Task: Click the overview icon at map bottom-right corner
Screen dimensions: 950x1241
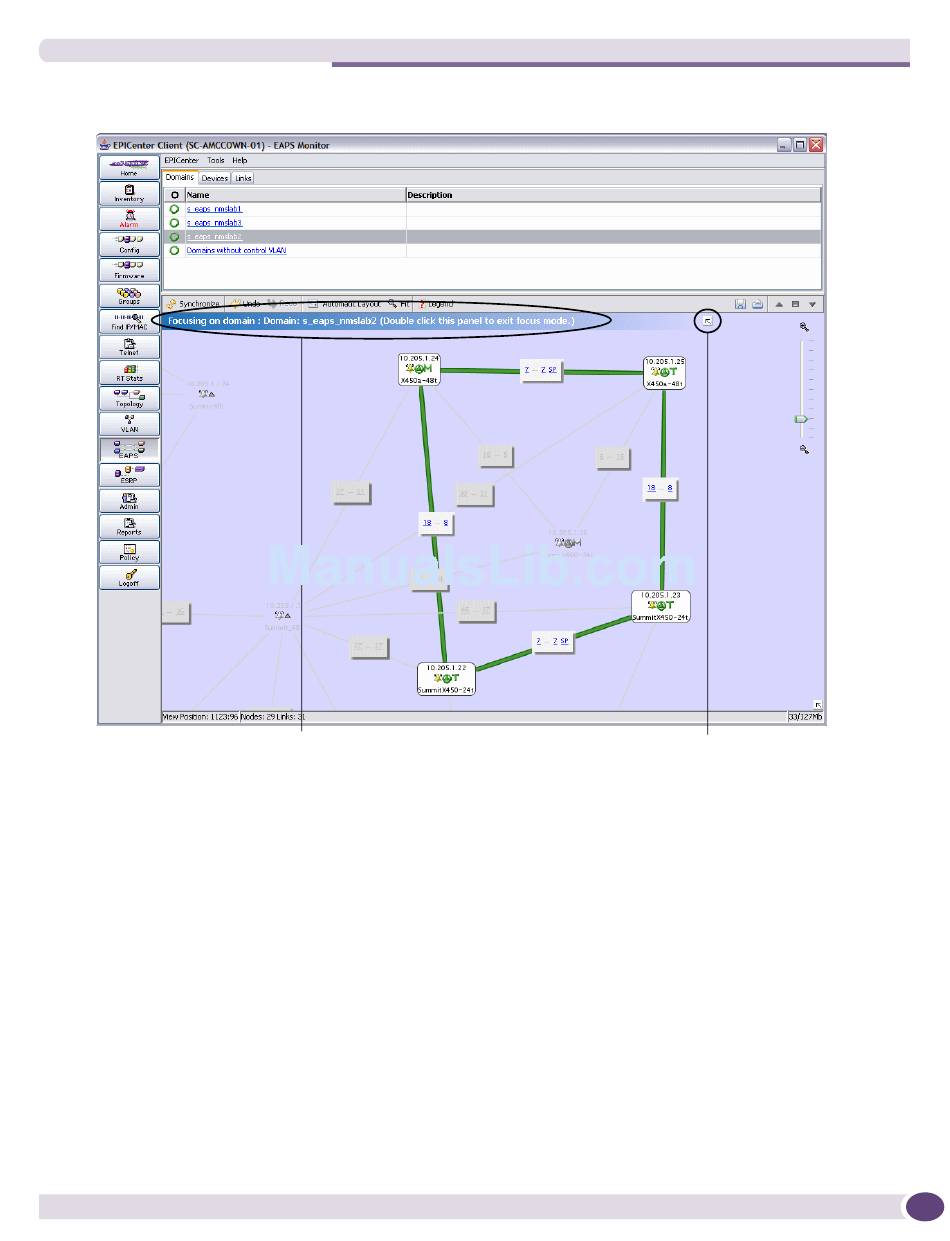Action: pyautogui.click(x=818, y=704)
